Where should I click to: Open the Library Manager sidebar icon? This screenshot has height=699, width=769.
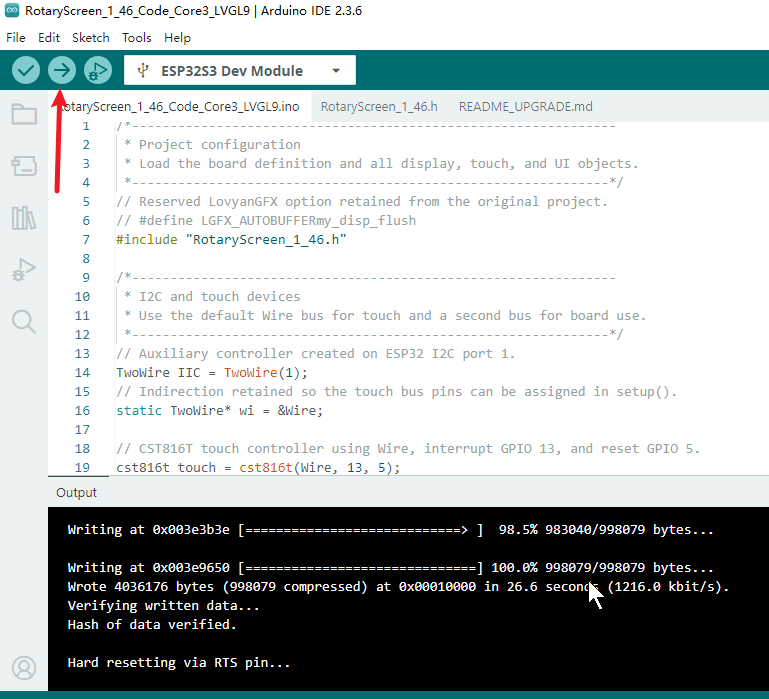click(x=24, y=218)
